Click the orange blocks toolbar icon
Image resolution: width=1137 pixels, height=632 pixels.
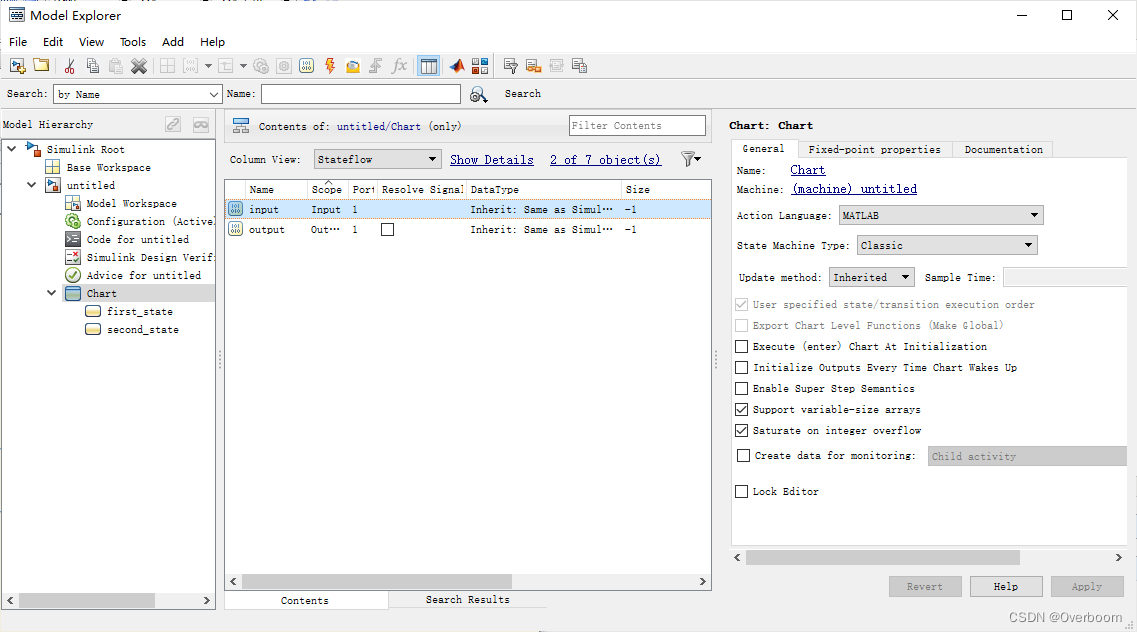click(x=534, y=66)
